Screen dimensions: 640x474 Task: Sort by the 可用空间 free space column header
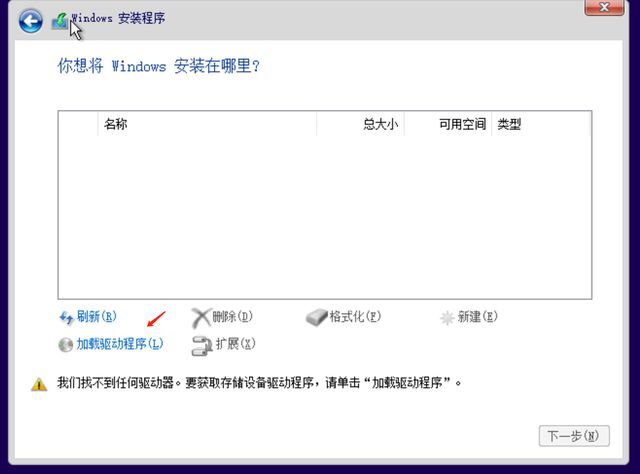point(461,124)
